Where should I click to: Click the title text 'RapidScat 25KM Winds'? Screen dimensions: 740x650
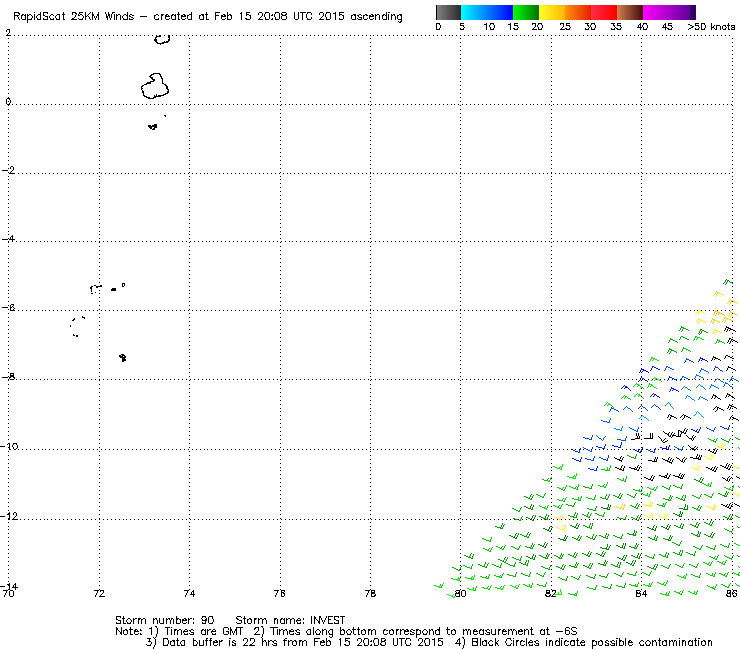pyautogui.click(x=74, y=17)
